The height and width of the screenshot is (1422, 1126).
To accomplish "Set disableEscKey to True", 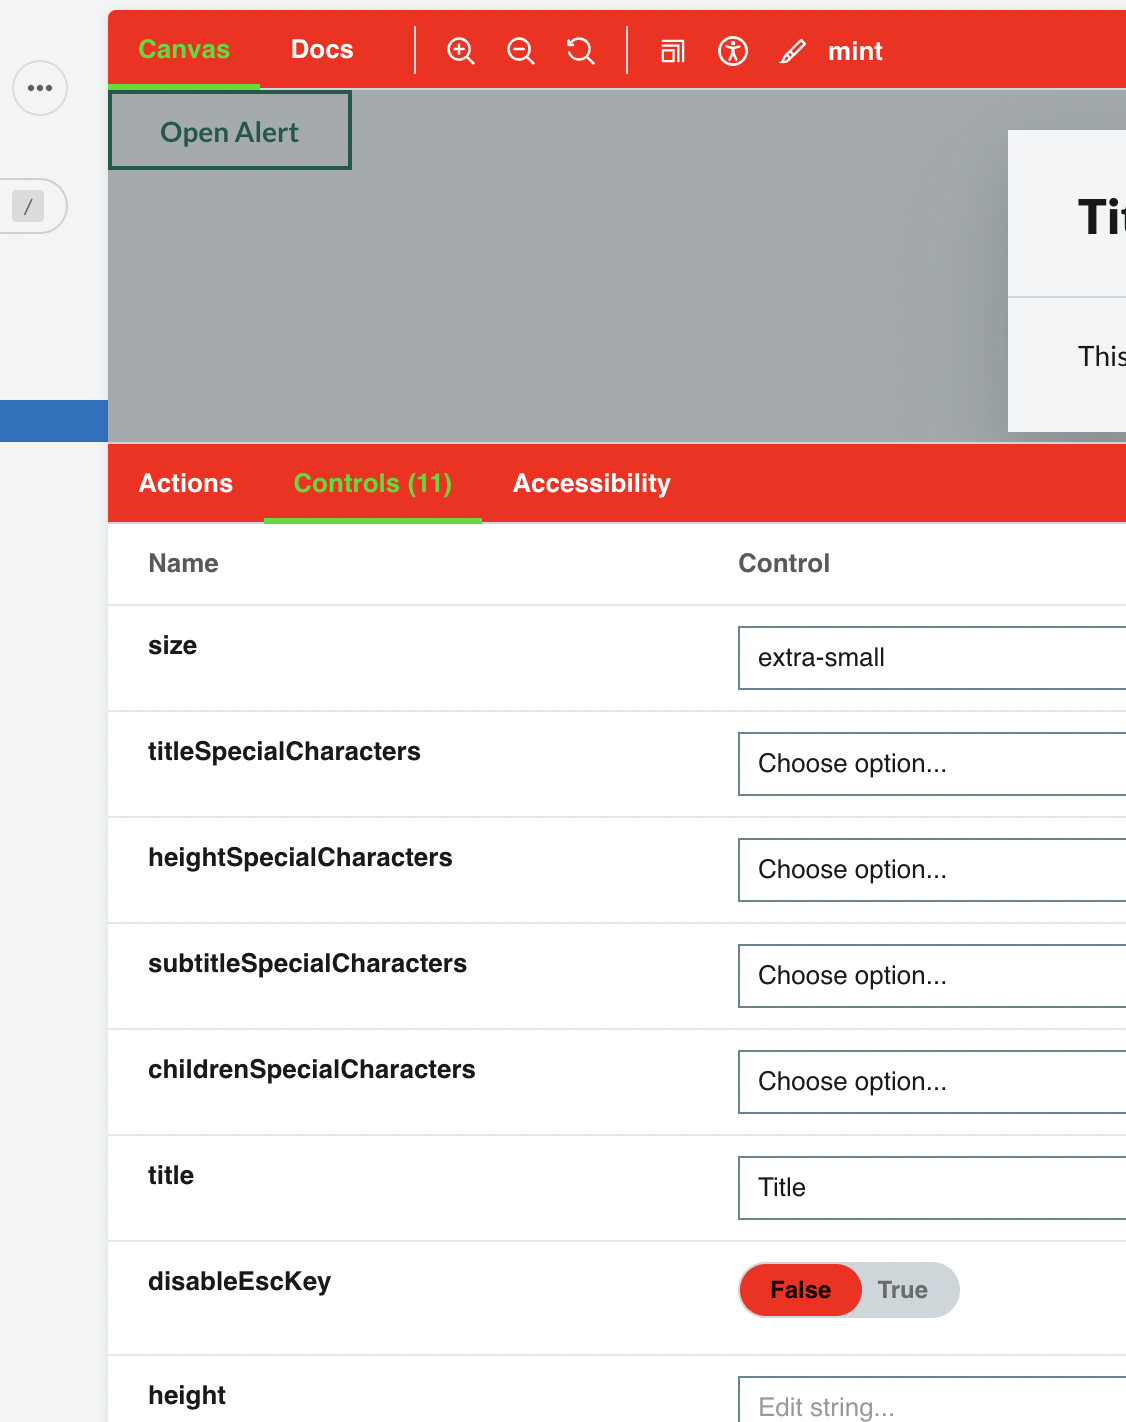I will (x=903, y=1290).
